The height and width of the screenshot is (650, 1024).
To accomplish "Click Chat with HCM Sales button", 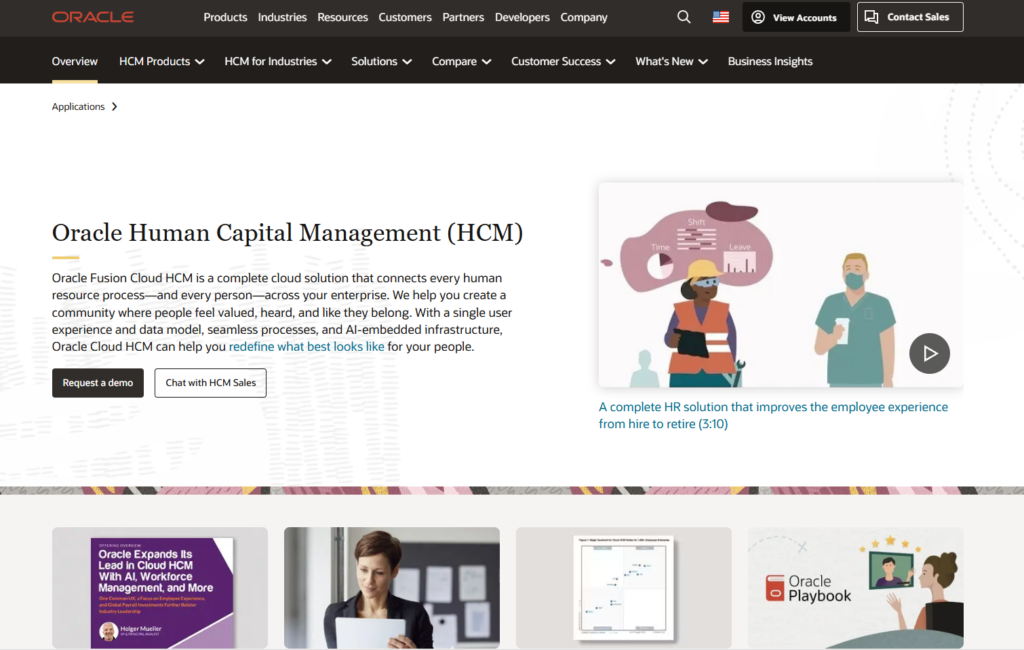I will pyautogui.click(x=210, y=383).
